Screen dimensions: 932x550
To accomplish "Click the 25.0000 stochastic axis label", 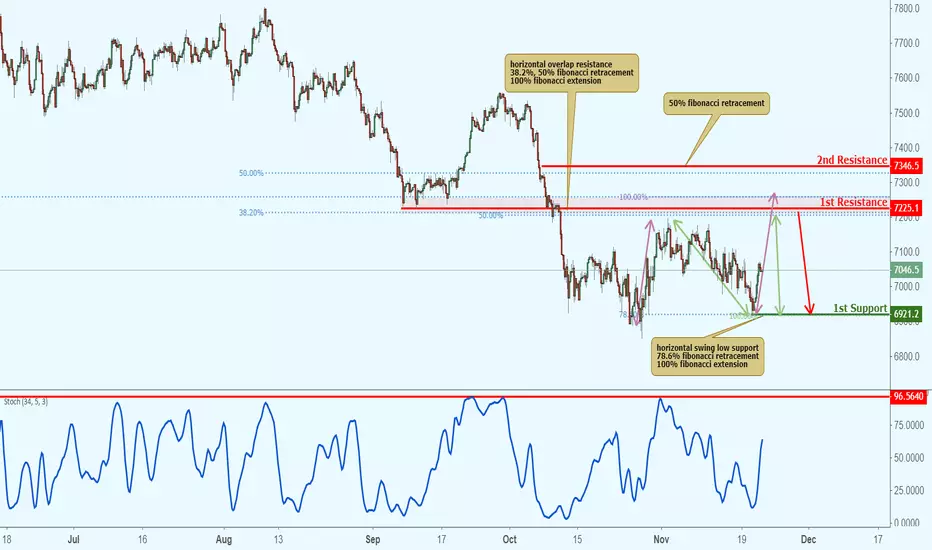I will click(909, 491).
